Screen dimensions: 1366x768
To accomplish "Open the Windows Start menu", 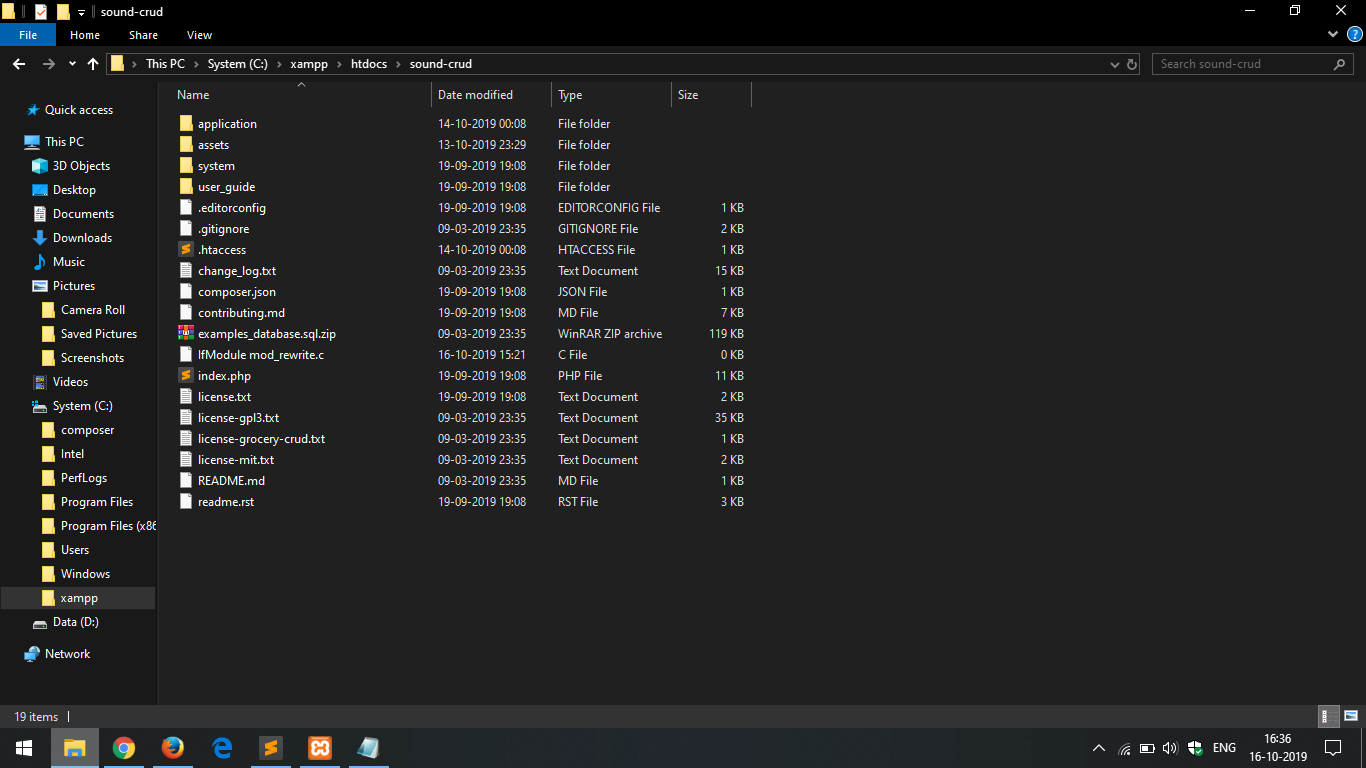I will click(x=24, y=748).
